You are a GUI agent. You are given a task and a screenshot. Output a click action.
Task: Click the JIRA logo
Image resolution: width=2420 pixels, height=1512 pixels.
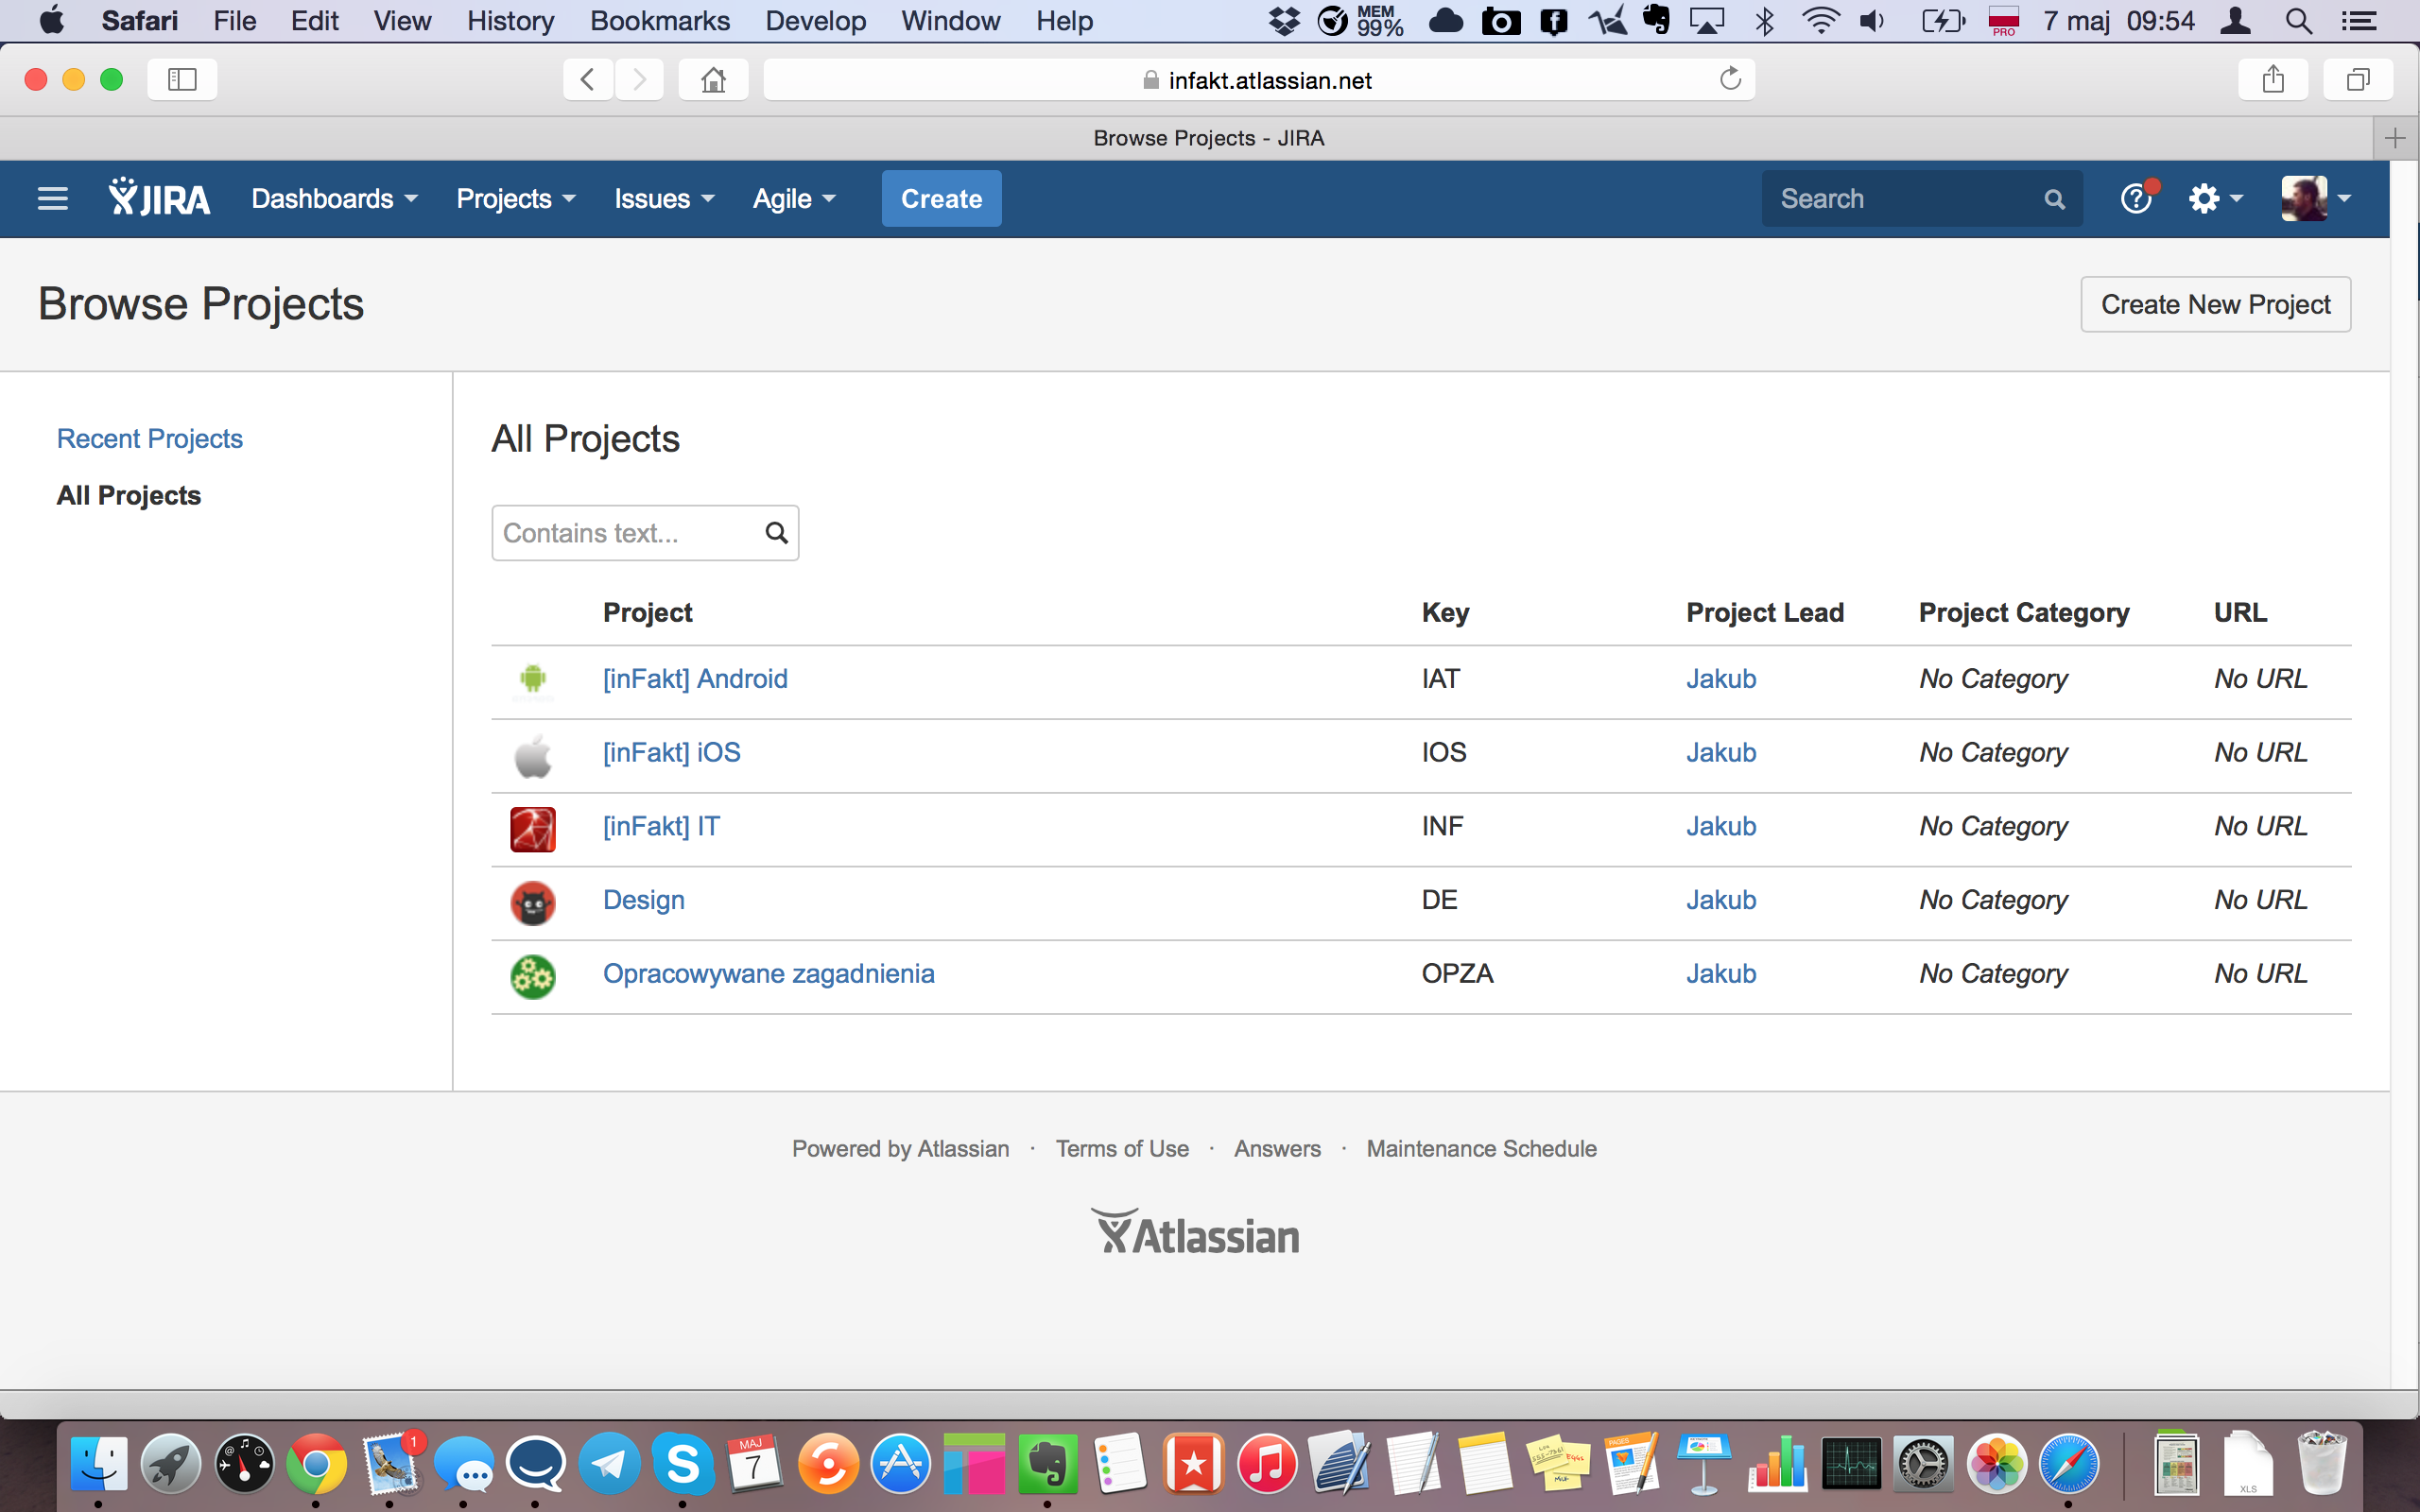160,198
